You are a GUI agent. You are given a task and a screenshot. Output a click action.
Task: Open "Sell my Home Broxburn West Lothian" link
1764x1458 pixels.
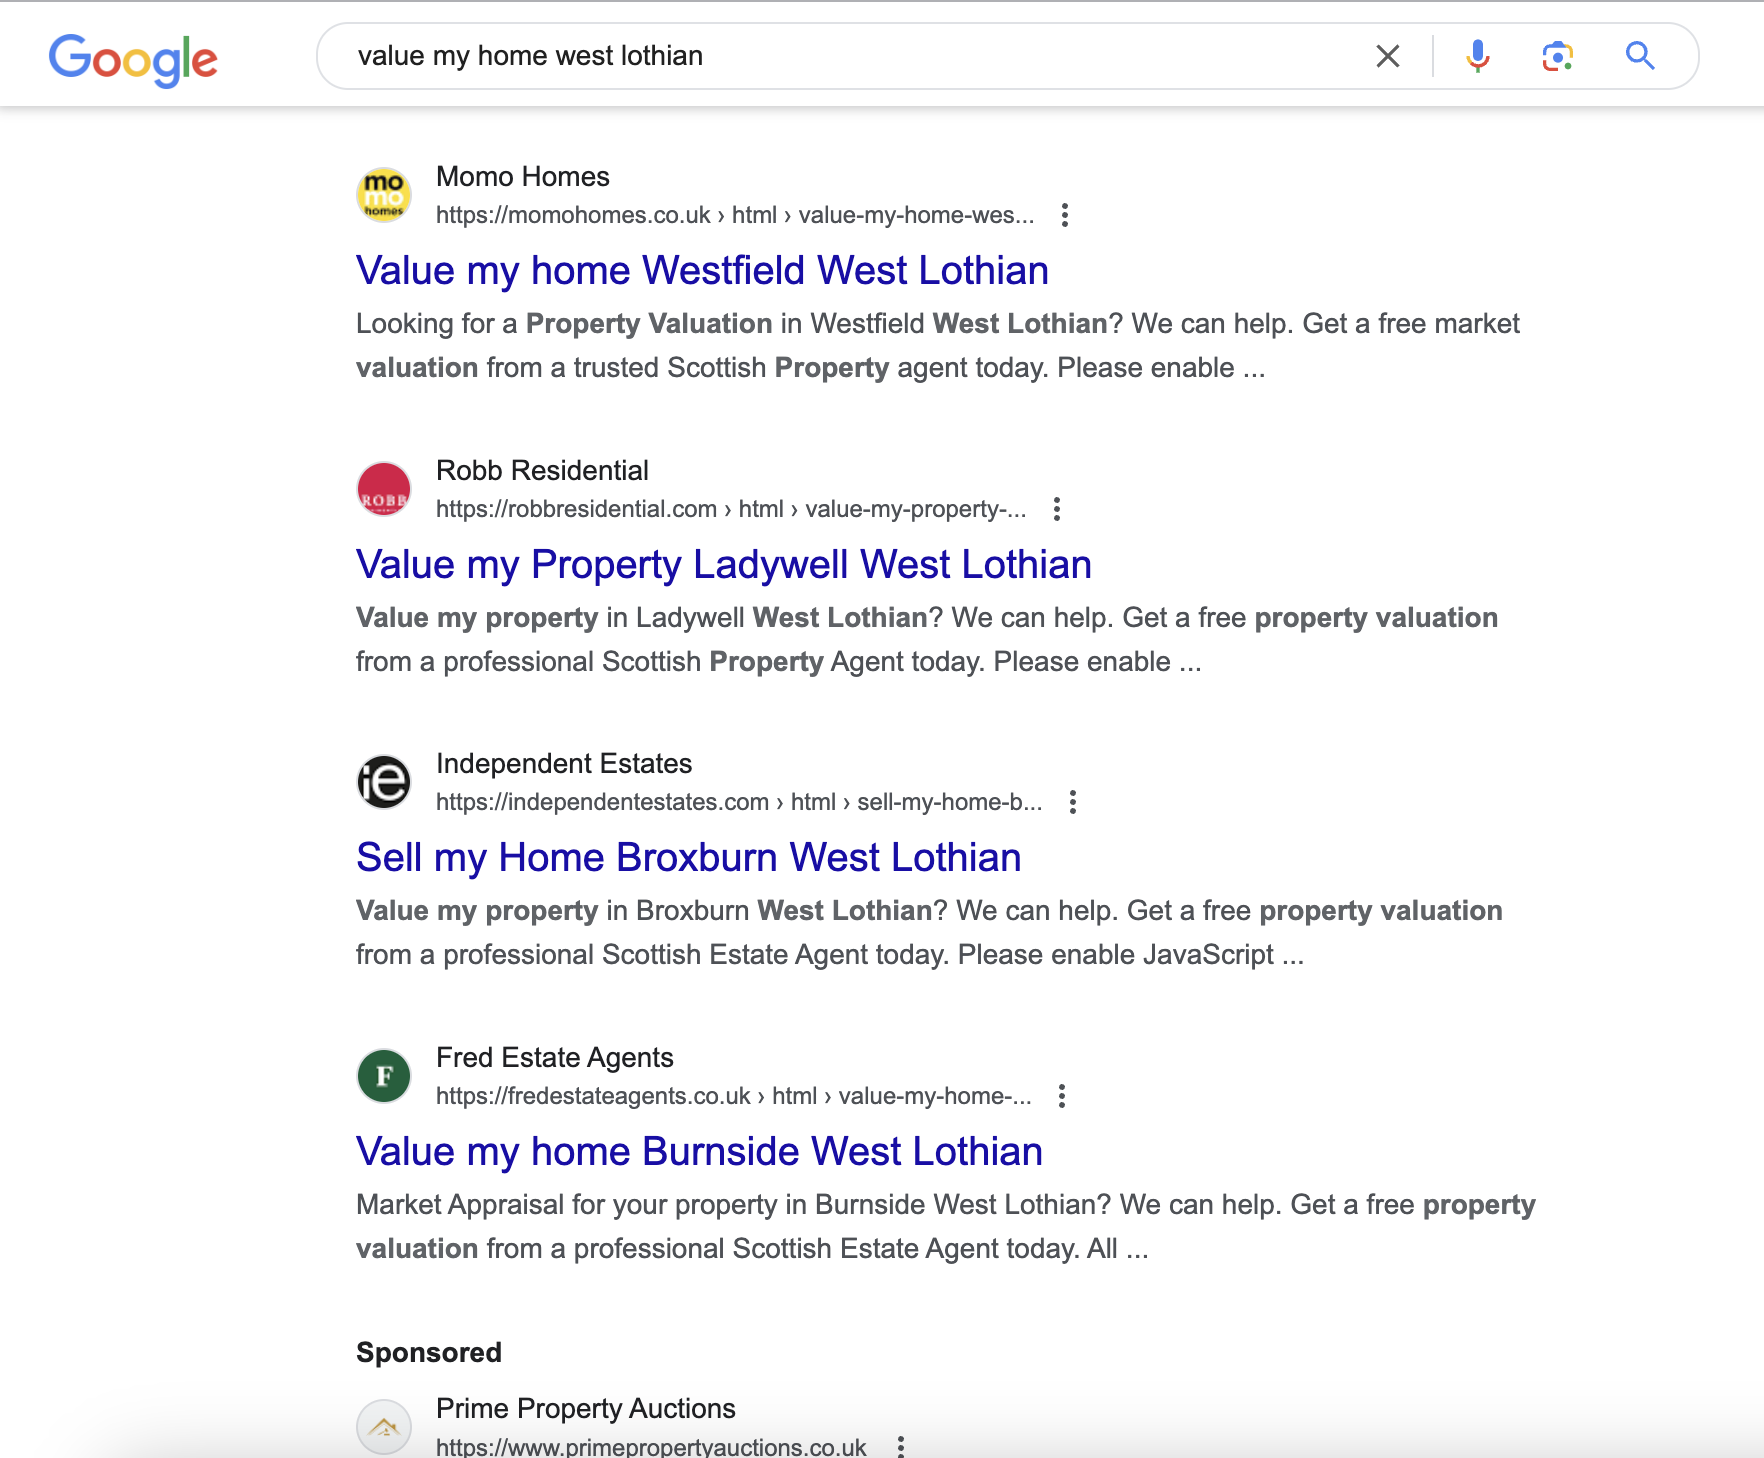pos(688,858)
